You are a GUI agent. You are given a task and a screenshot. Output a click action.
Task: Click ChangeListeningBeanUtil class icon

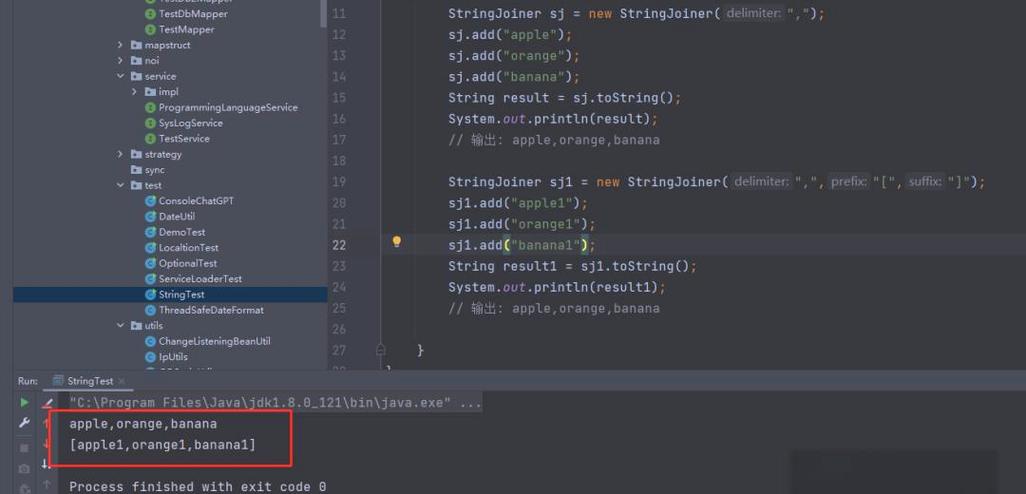pyautogui.click(x=150, y=342)
